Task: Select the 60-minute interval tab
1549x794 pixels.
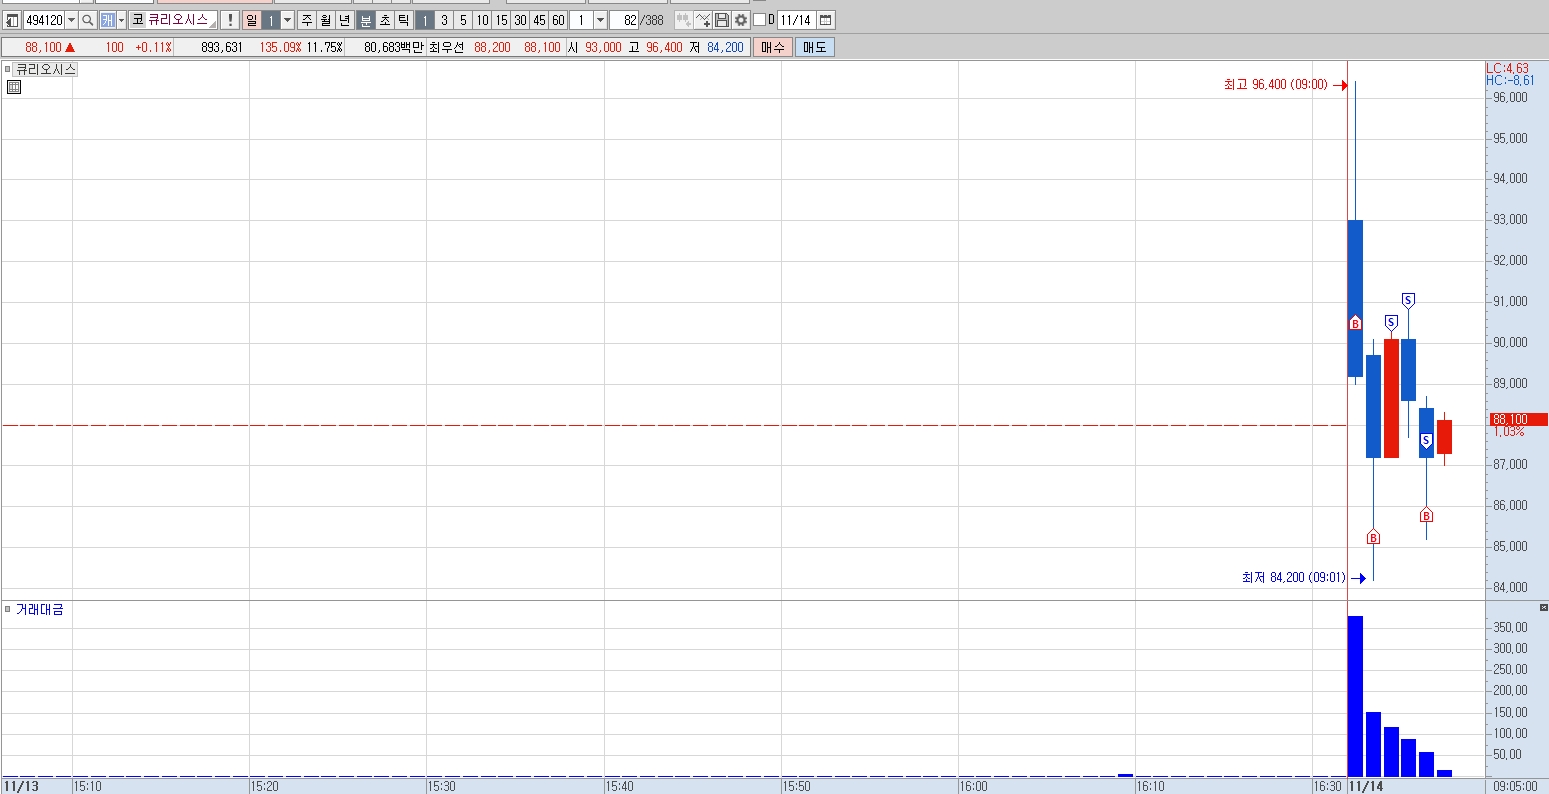Action: [x=558, y=20]
